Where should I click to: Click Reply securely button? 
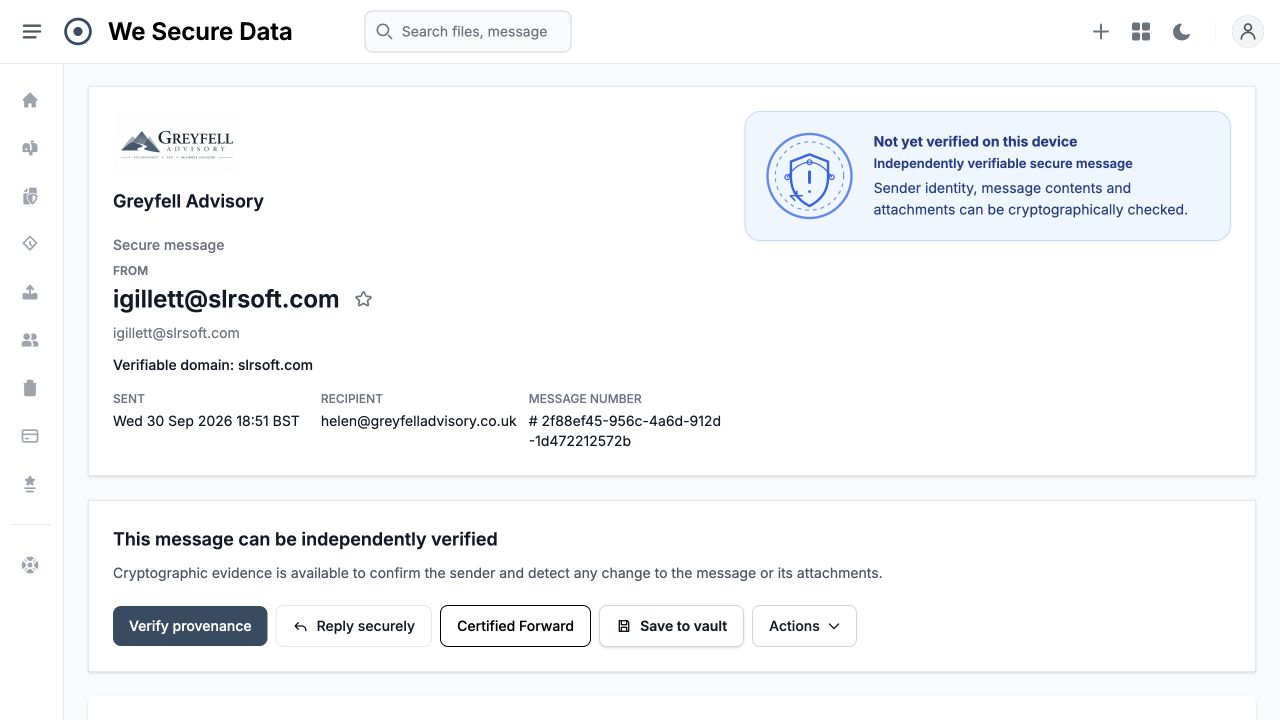pyautogui.click(x=354, y=626)
